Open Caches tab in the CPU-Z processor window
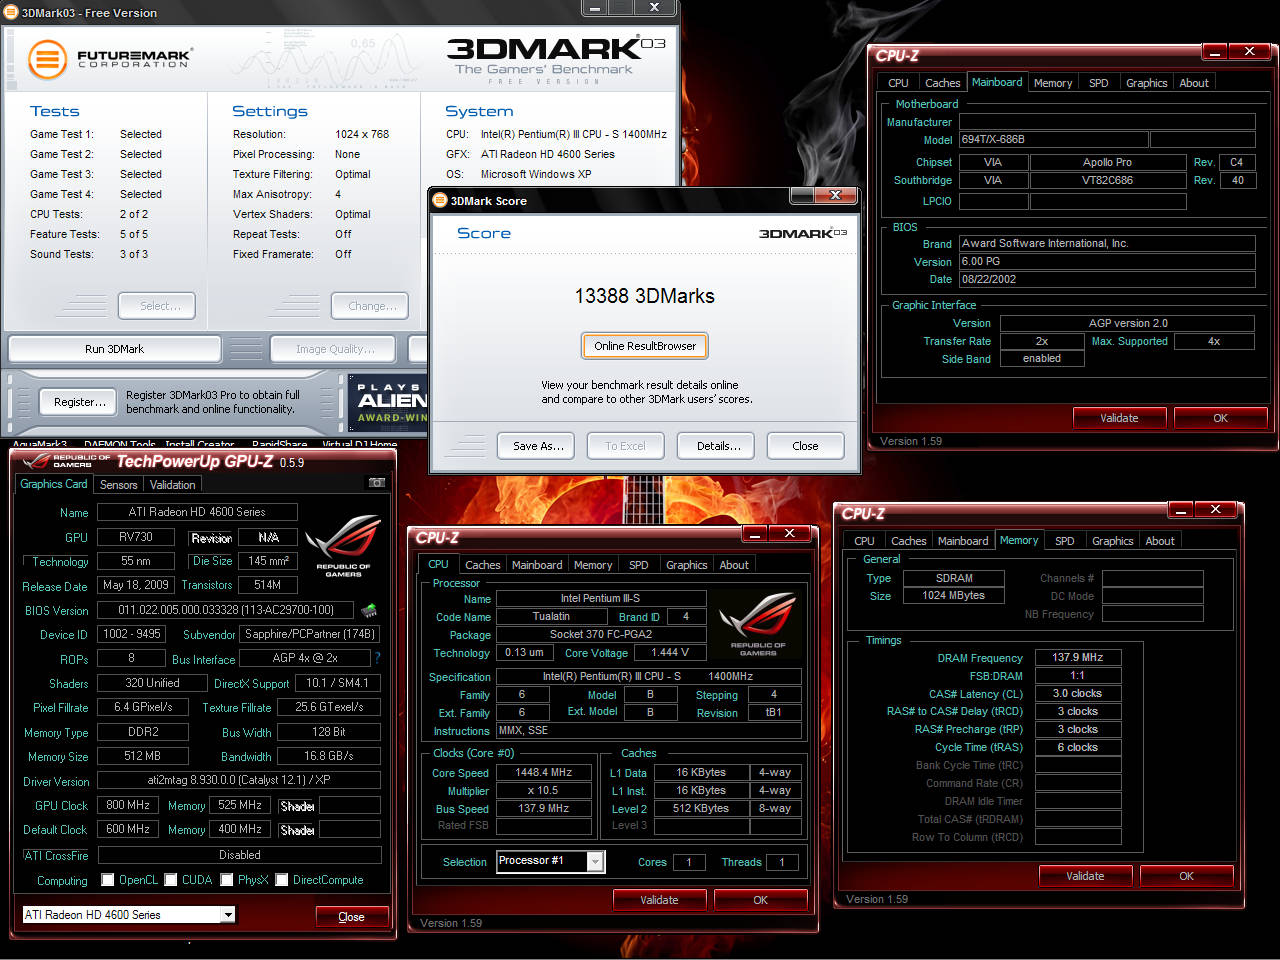1280x960 pixels. tap(482, 565)
